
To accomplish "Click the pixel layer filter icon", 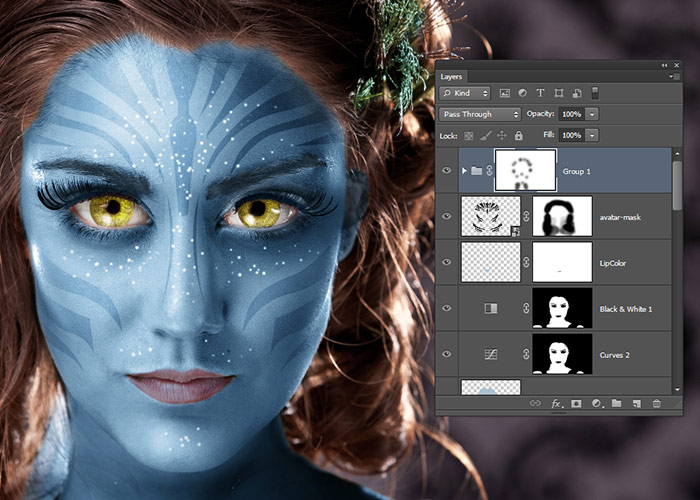I will pyautogui.click(x=505, y=94).
